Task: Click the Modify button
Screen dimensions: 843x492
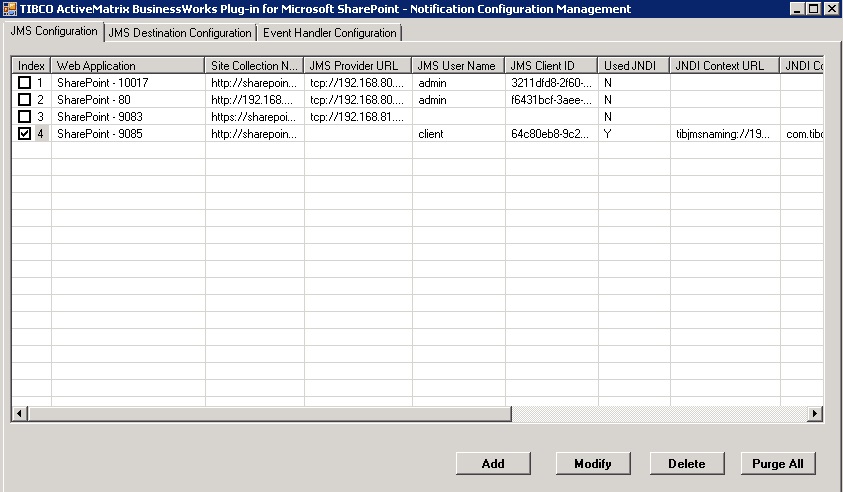Action: 592,464
